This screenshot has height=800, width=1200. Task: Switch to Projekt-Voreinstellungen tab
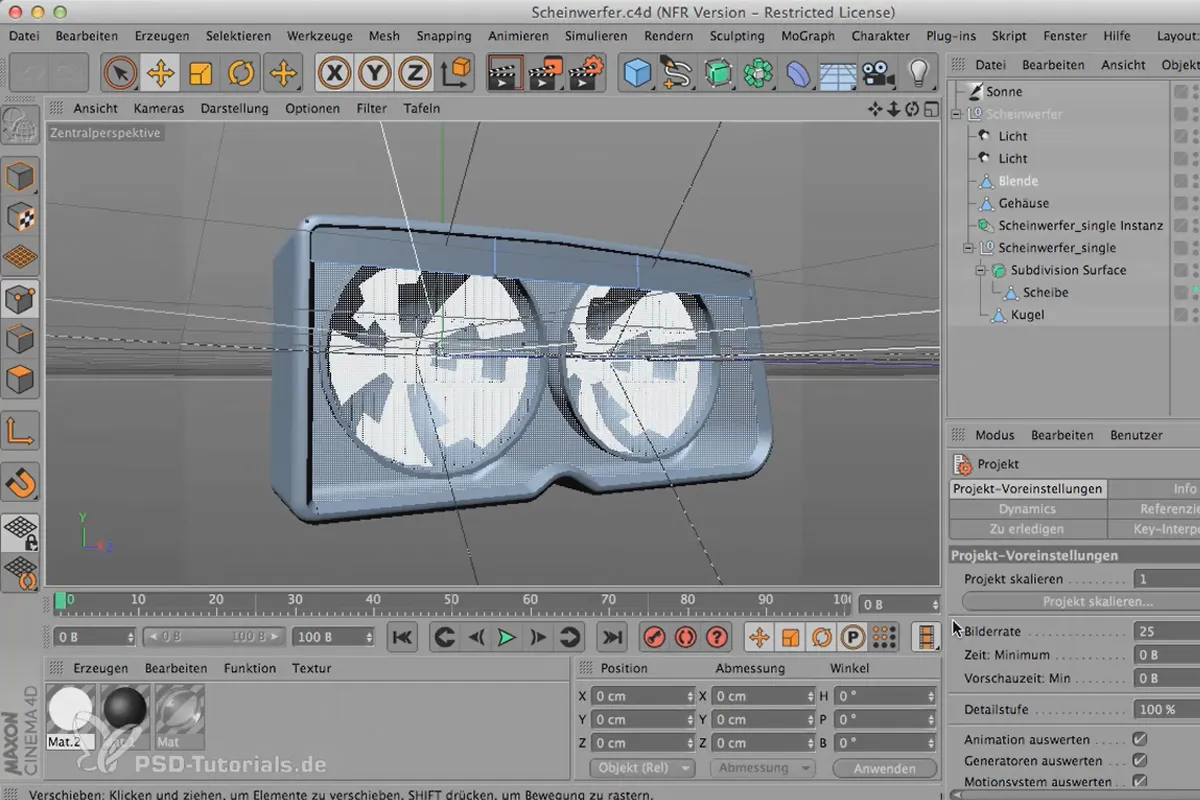(x=1028, y=489)
